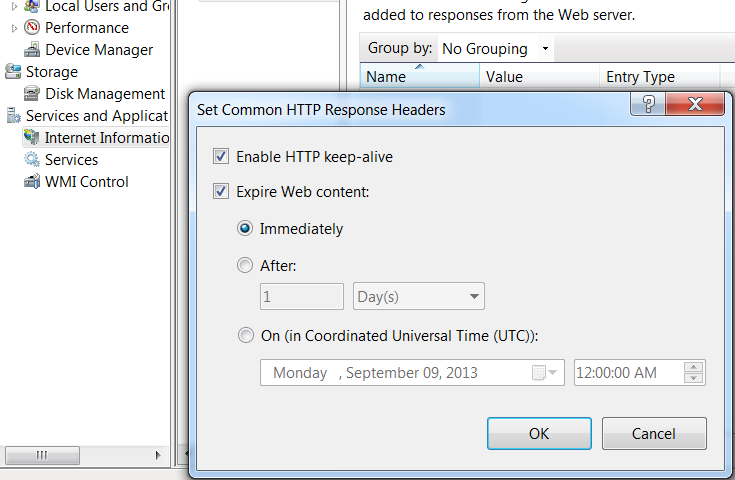Open Disk Management via its icon
The width and height of the screenshot is (735, 480).
[x=32, y=94]
